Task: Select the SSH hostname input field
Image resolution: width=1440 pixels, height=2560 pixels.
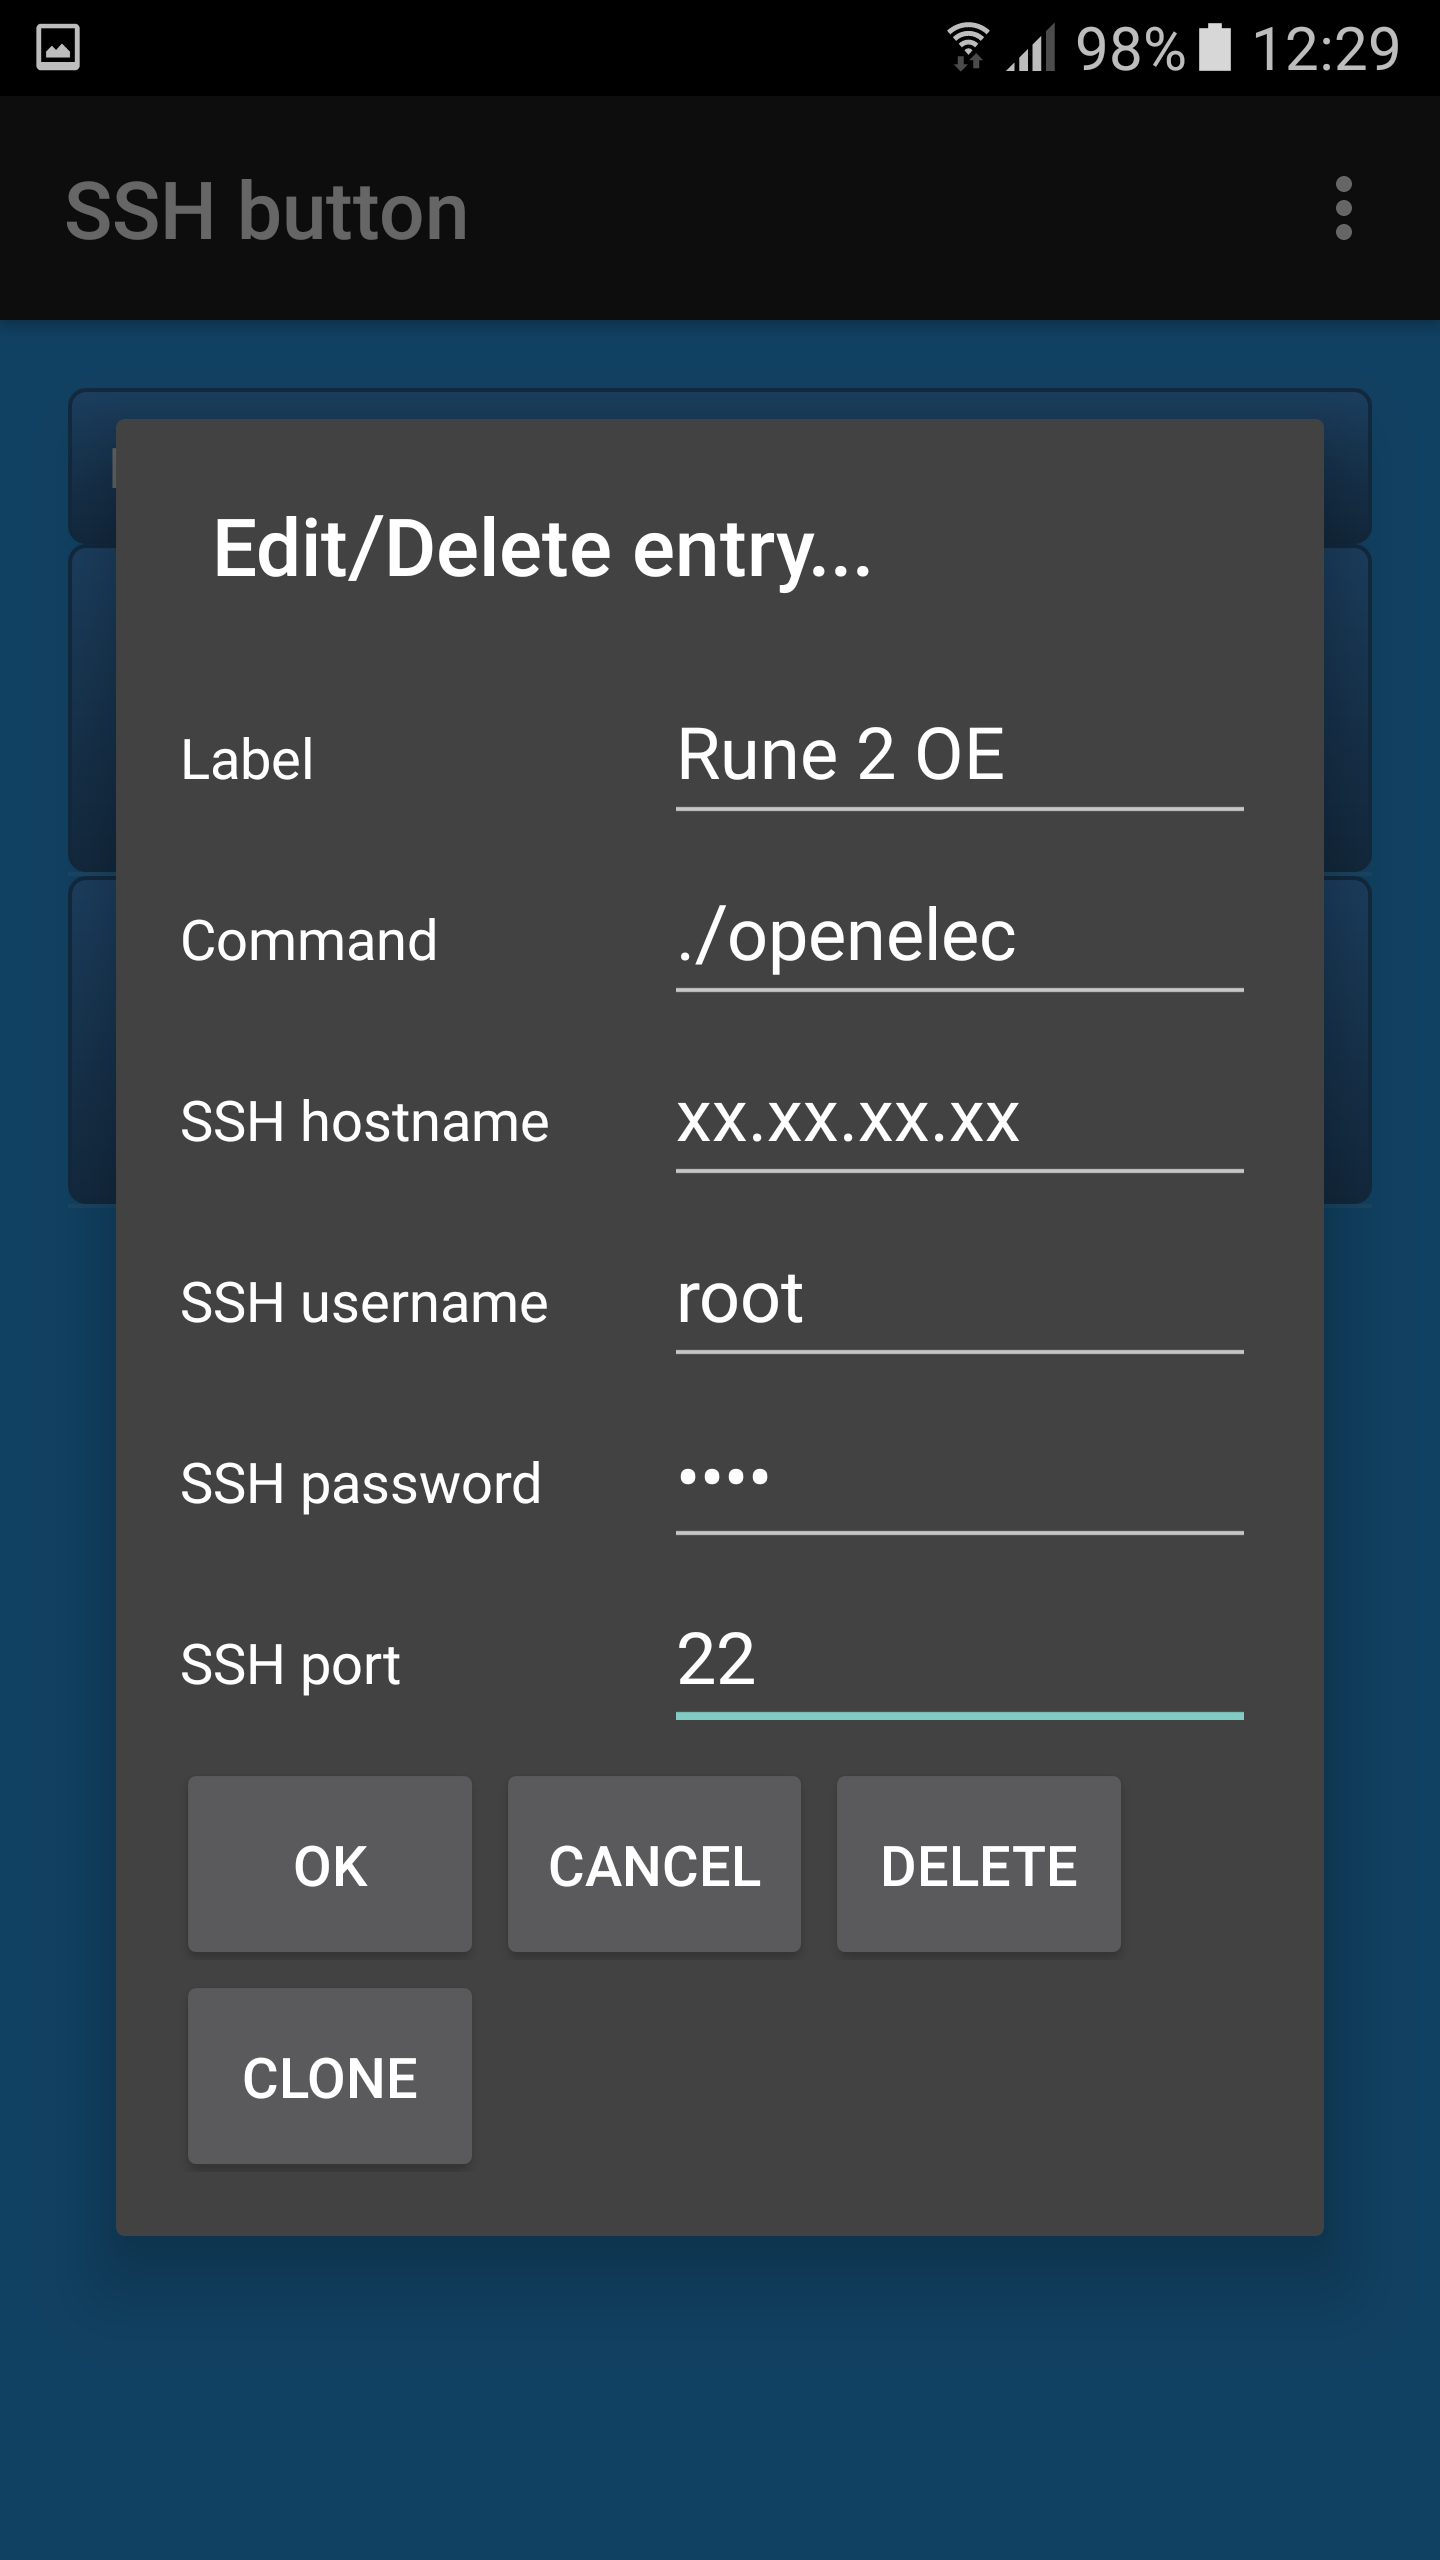Action: point(958,1119)
